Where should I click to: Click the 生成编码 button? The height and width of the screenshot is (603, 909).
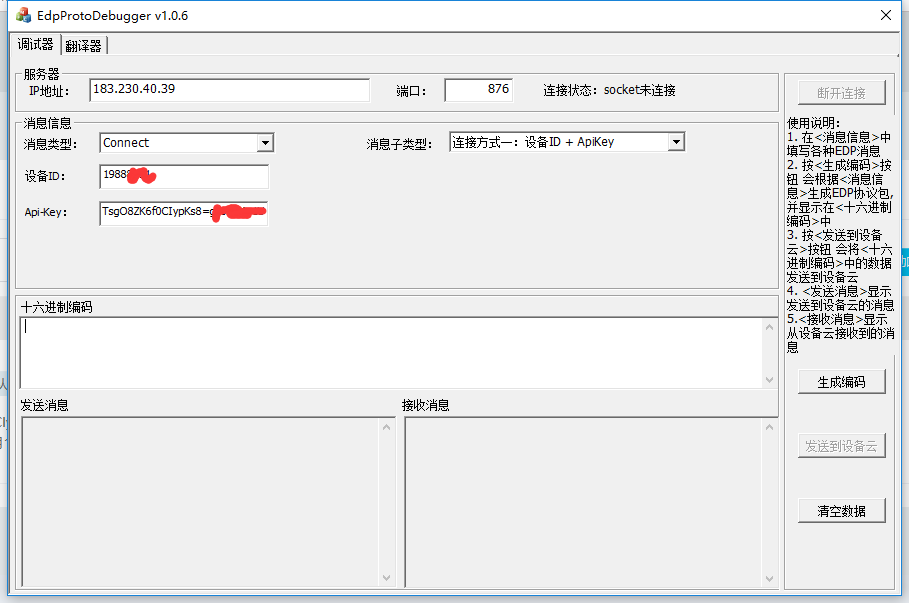tap(842, 382)
